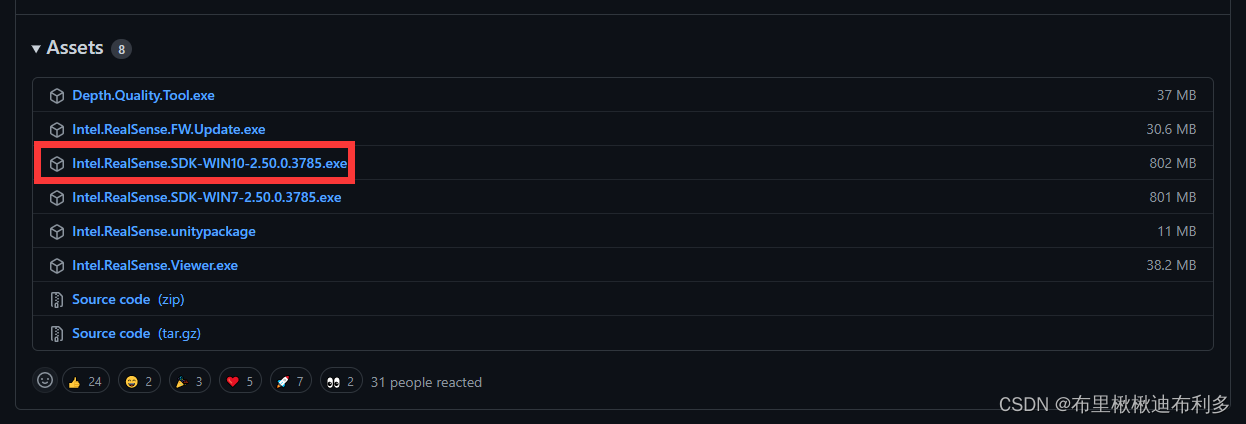The height and width of the screenshot is (424, 1246).
Task: Download Depth.Quality.Tool.exe
Action: tap(143, 95)
